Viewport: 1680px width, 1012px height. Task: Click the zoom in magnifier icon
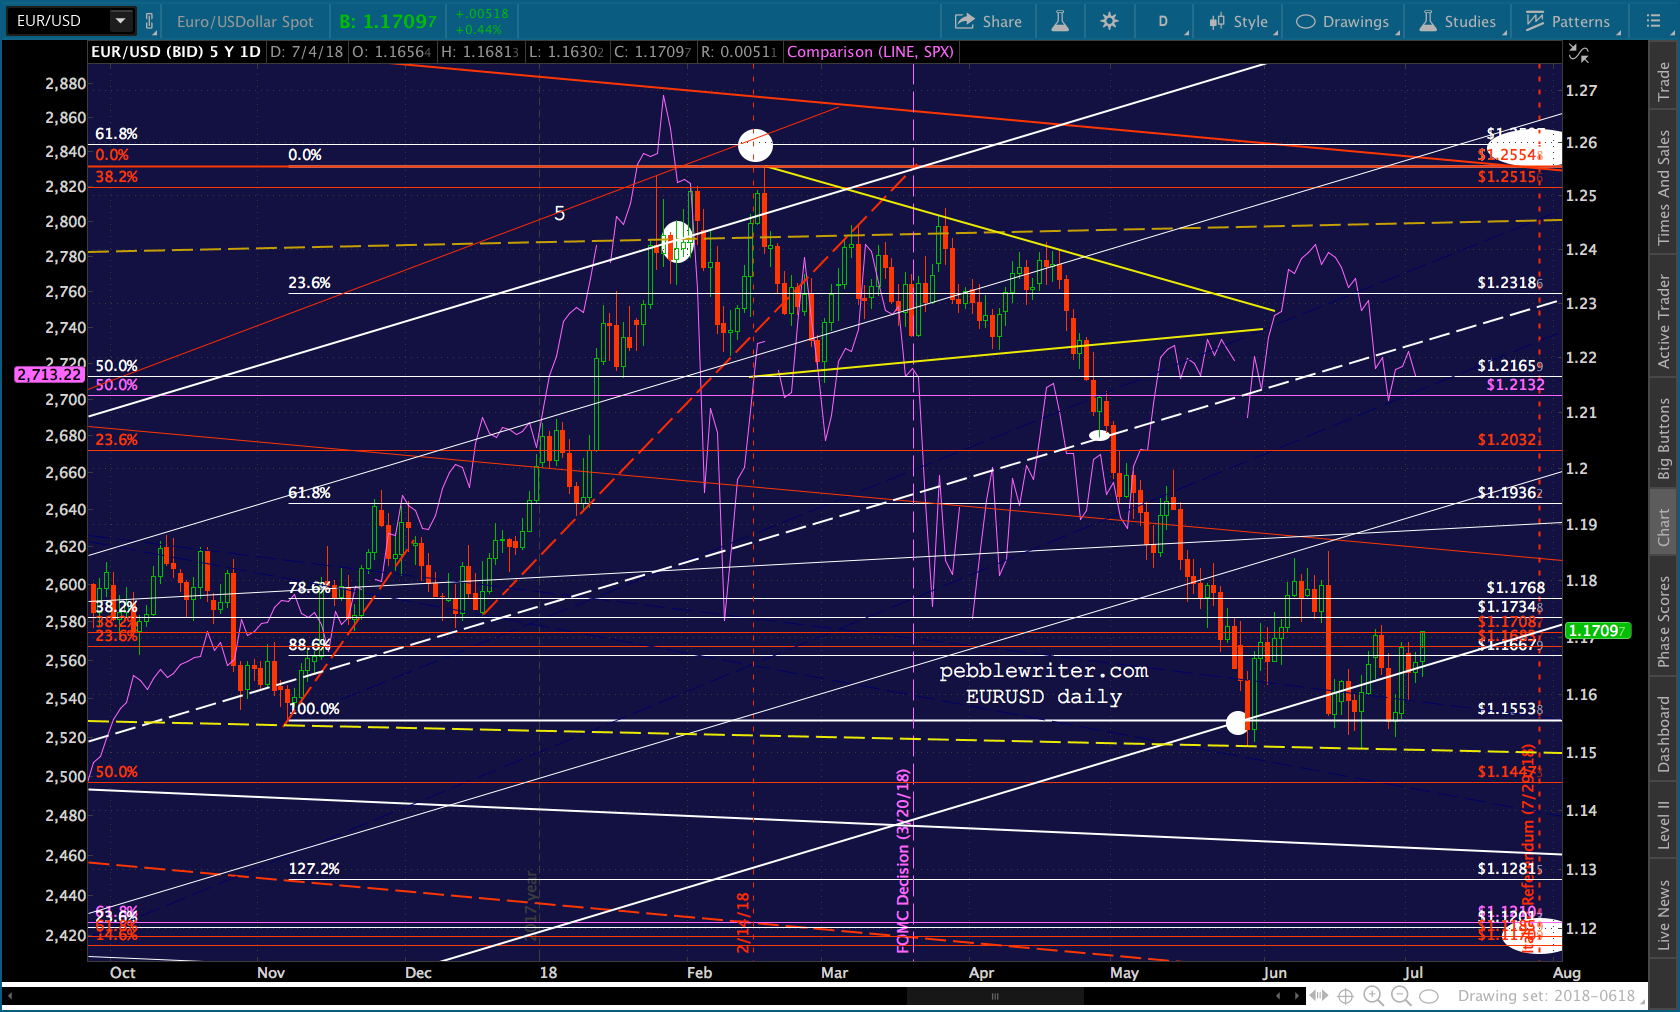point(1374,996)
